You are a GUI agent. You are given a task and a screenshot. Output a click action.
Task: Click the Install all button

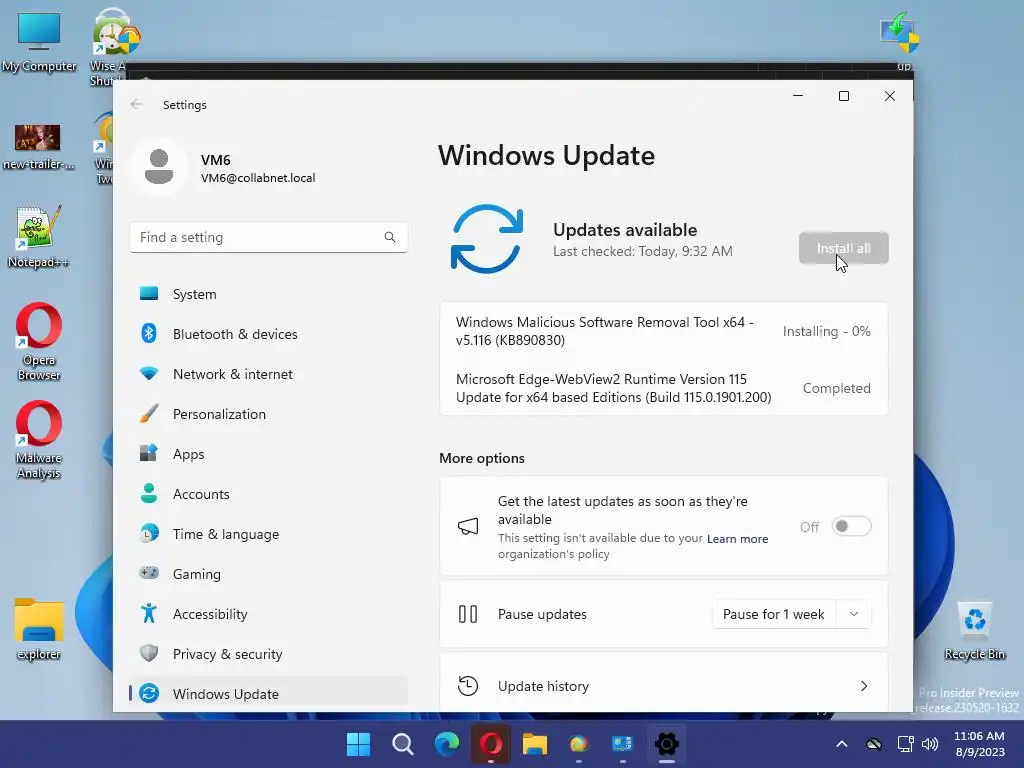tap(843, 248)
